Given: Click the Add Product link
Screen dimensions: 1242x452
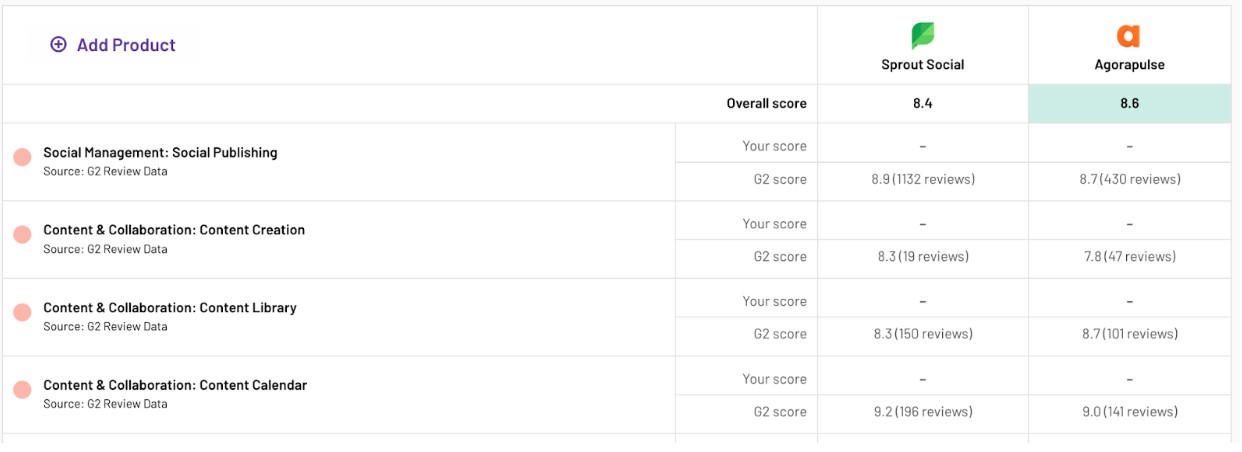Looking at the screenshot, I should point(126,45).
